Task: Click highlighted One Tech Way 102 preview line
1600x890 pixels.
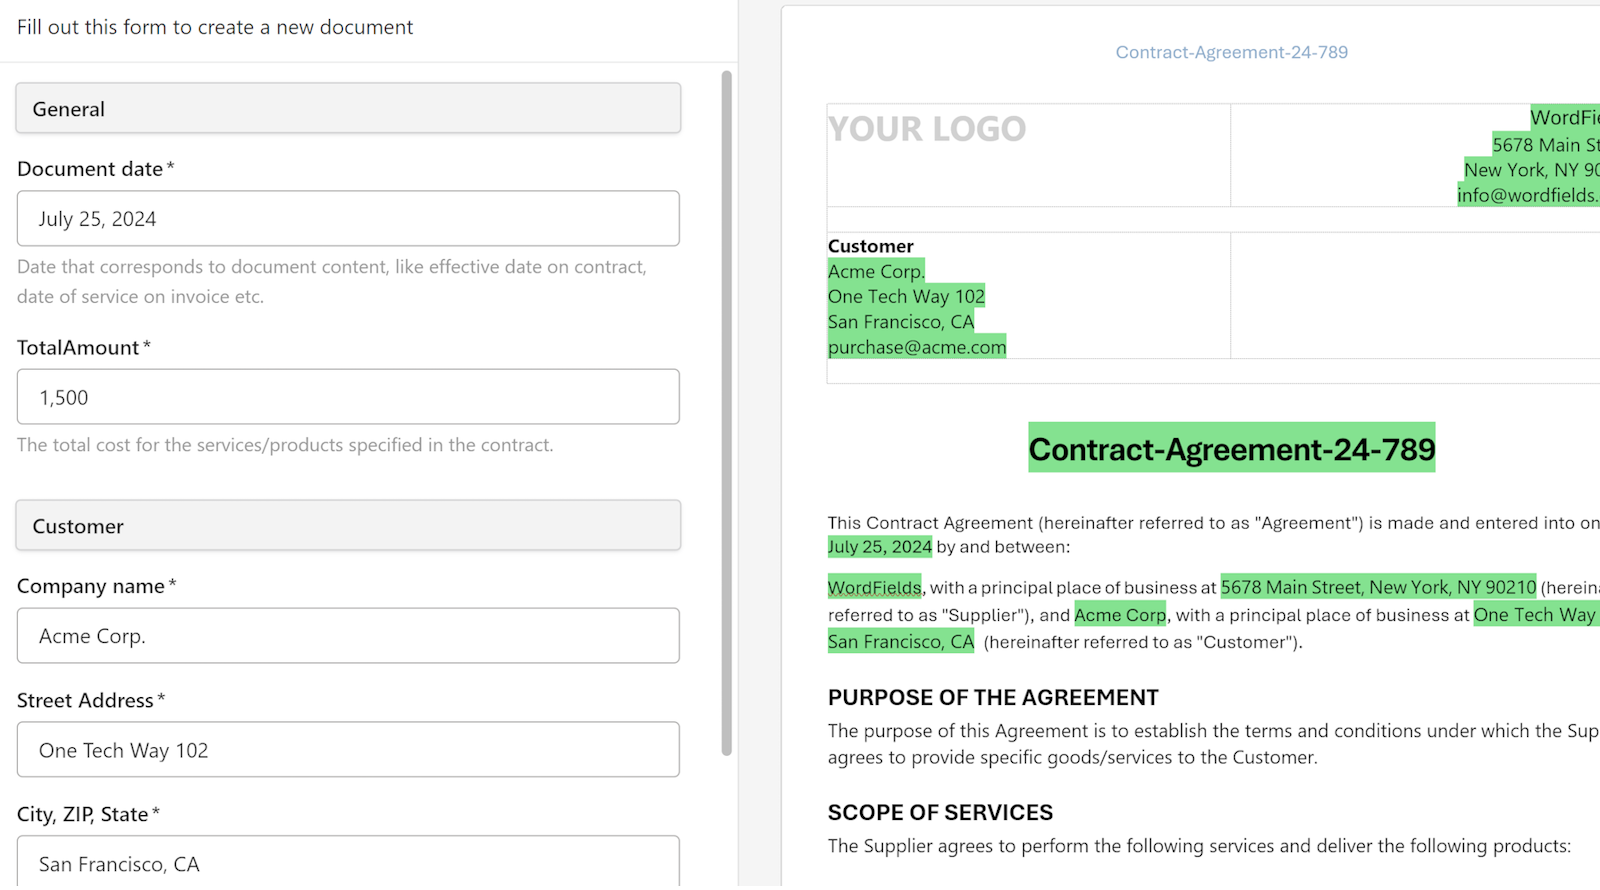Action: click(x=906, y=296)
